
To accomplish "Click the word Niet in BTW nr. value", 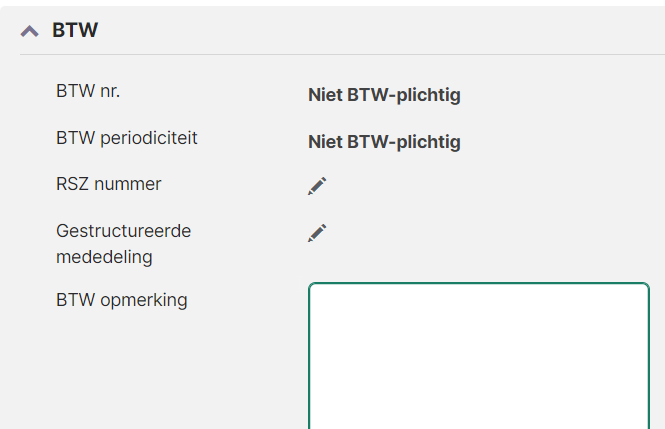I will [325, 95].
